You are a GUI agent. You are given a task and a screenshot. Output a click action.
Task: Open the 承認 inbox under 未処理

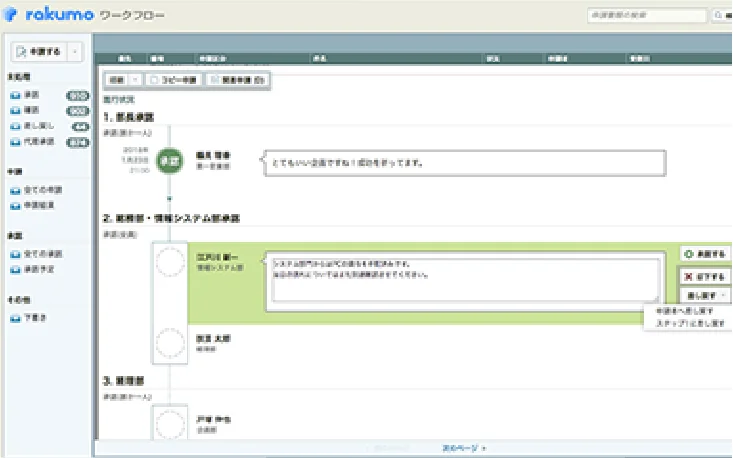(32, 95)
